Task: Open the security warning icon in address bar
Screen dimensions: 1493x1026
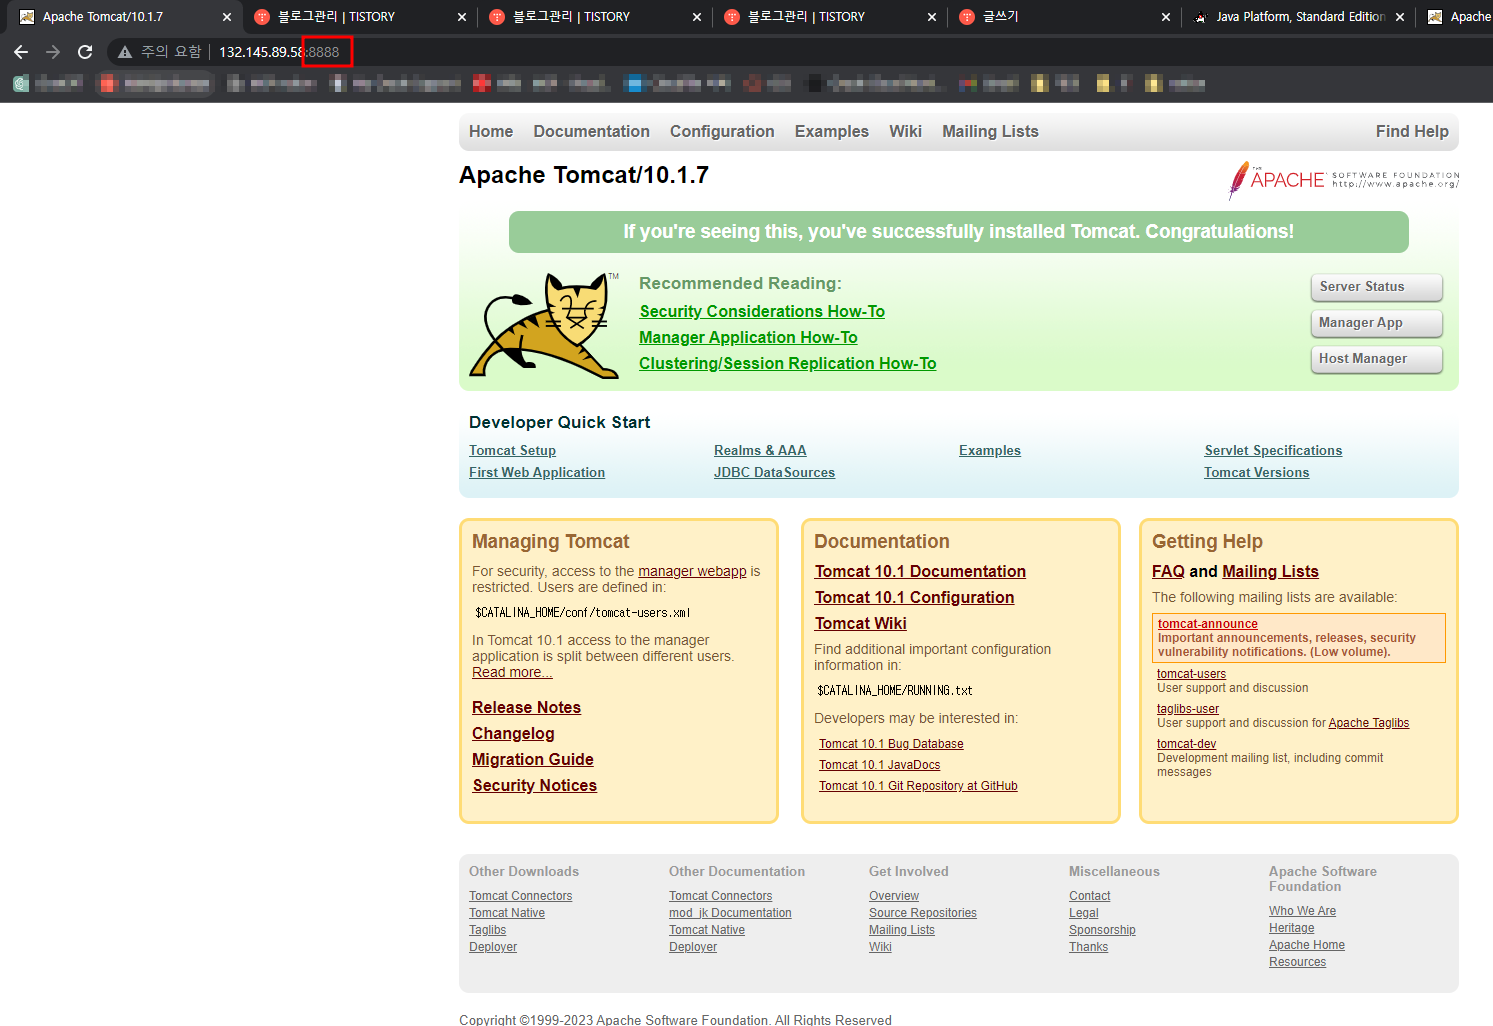Action: pos(125,52)
